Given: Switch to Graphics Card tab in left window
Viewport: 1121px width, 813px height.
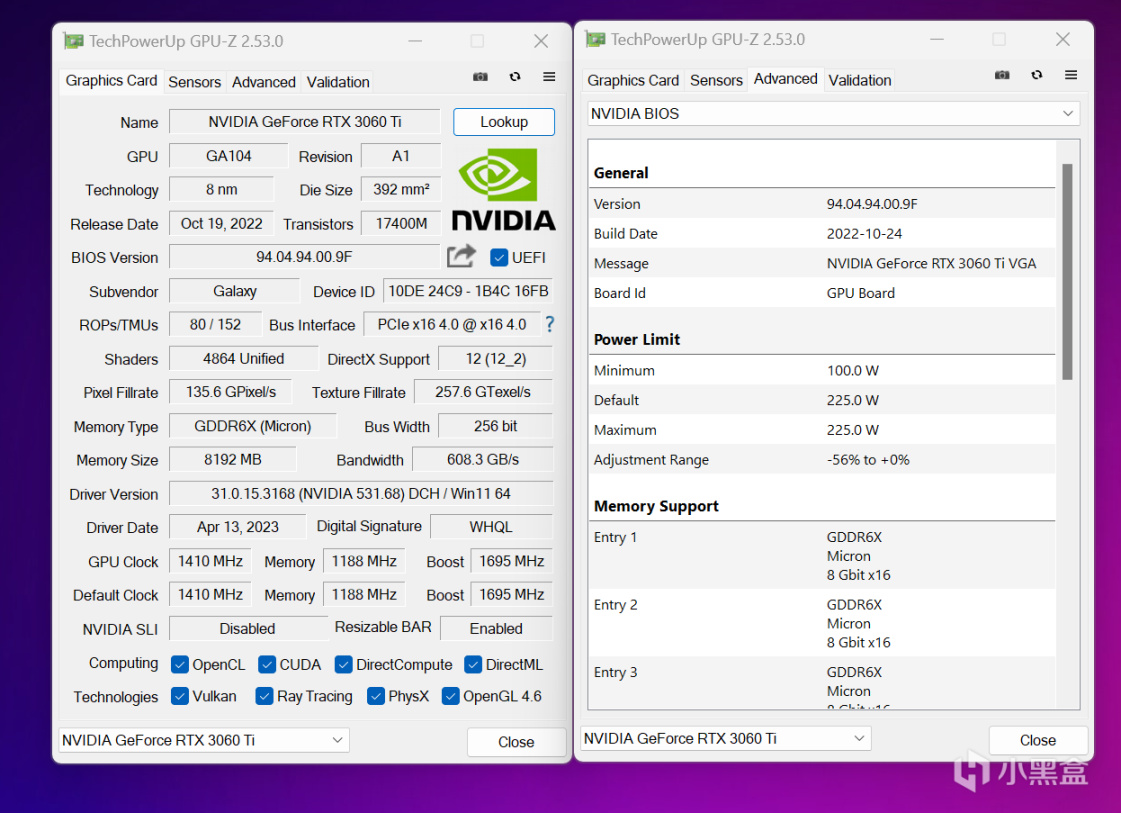Looking at the screenshot, I should click(x=111, y=81).
